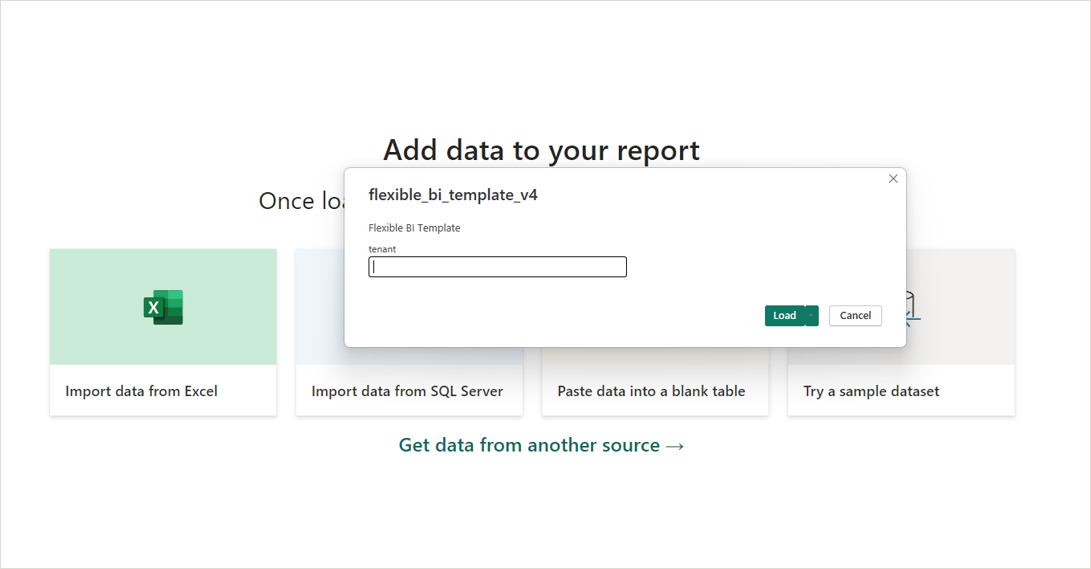Viewport: 1091px width, 569px height.
Task: Click the tenant input field
Action: point(497,267)
